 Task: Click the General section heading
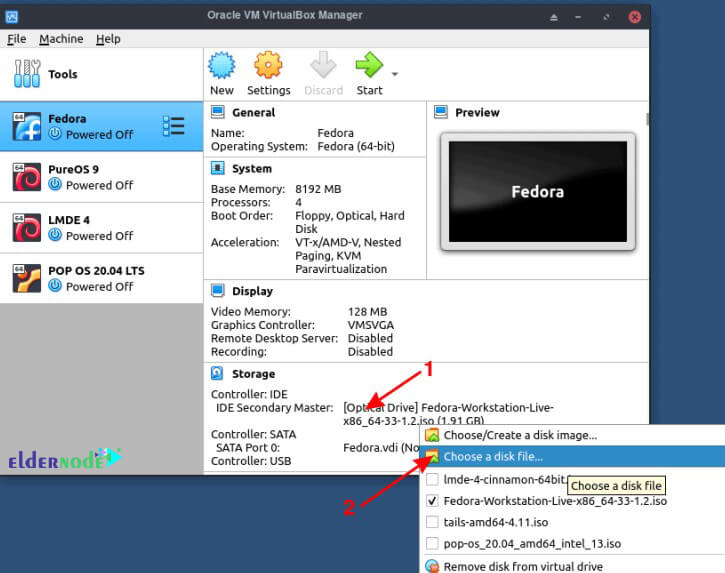tap(253, 112)
